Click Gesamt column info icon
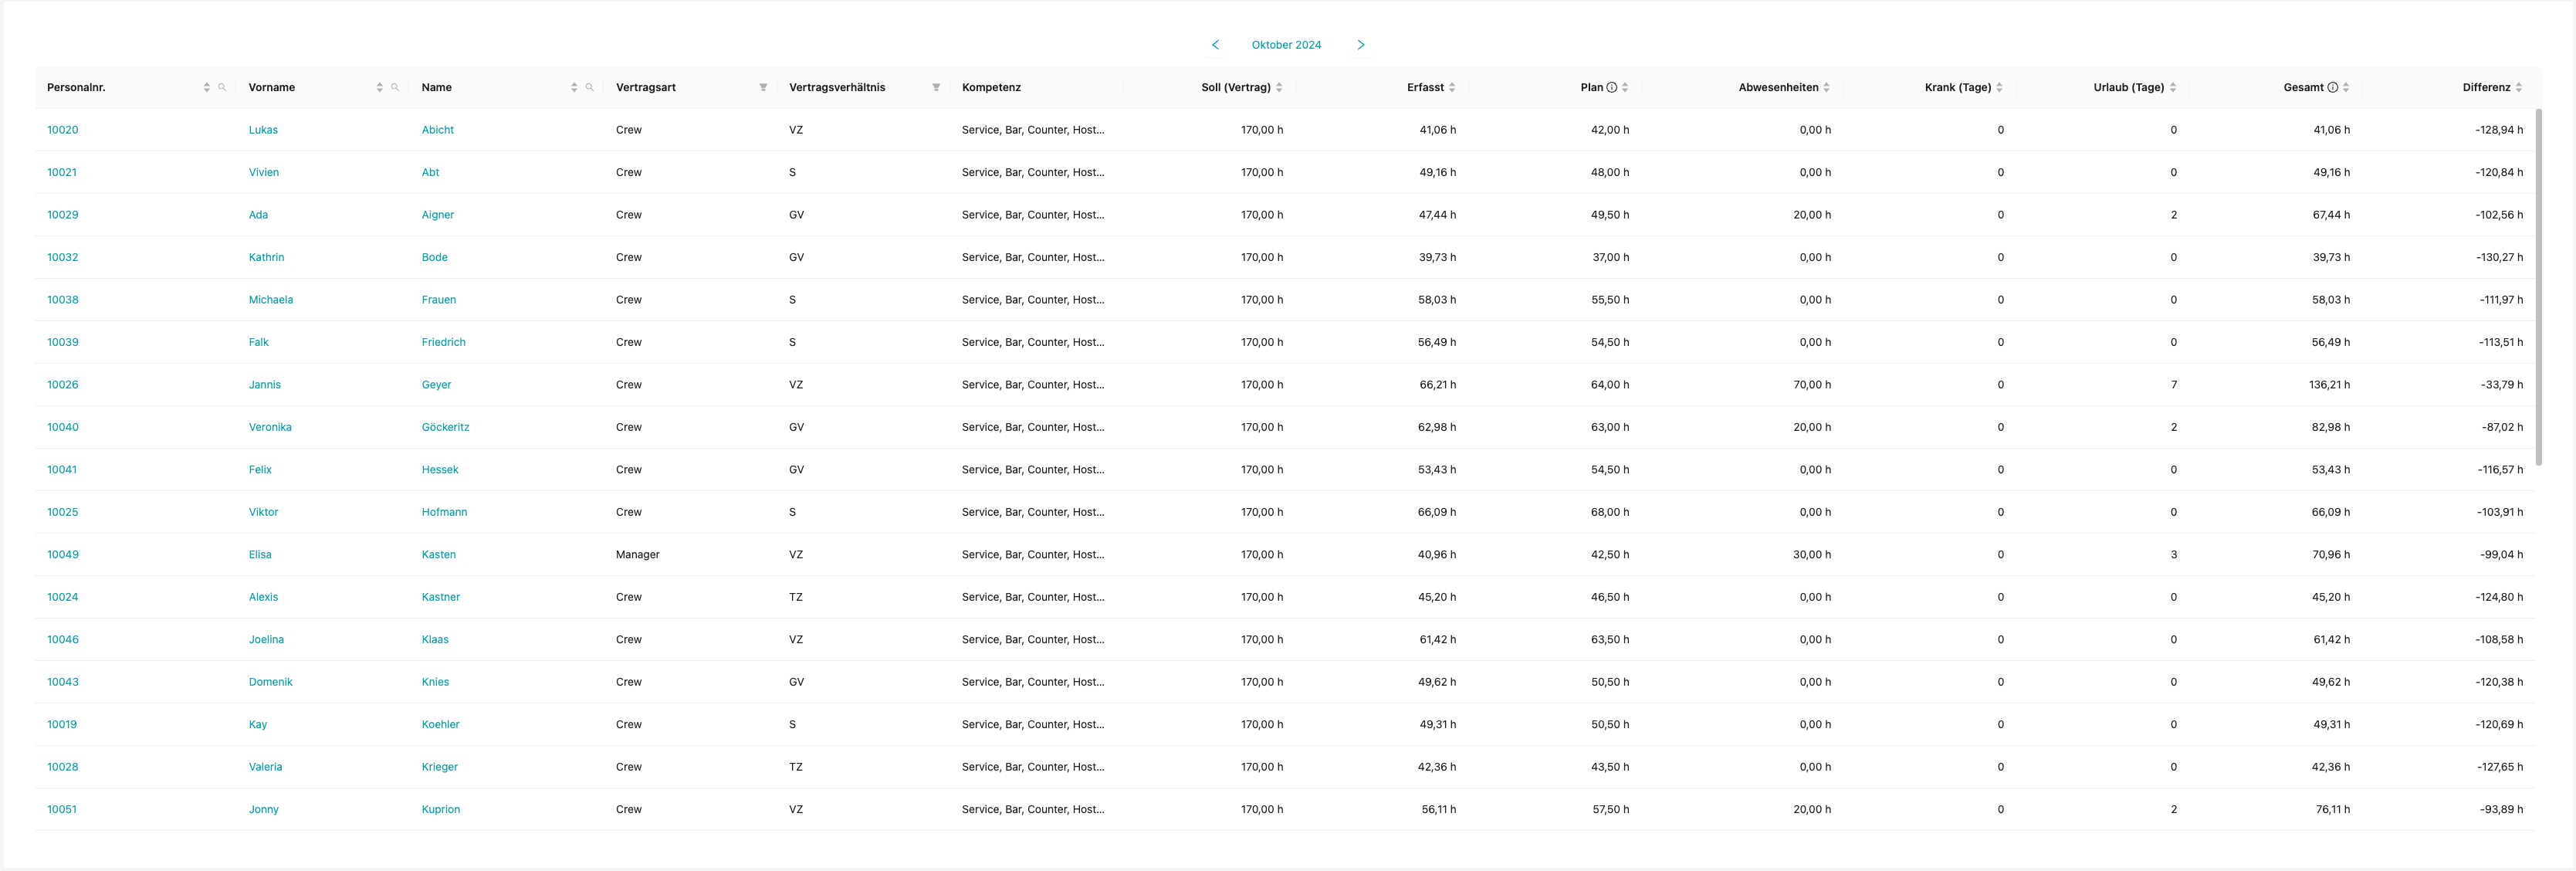2576x871 pixels. tap(2332, 88)
